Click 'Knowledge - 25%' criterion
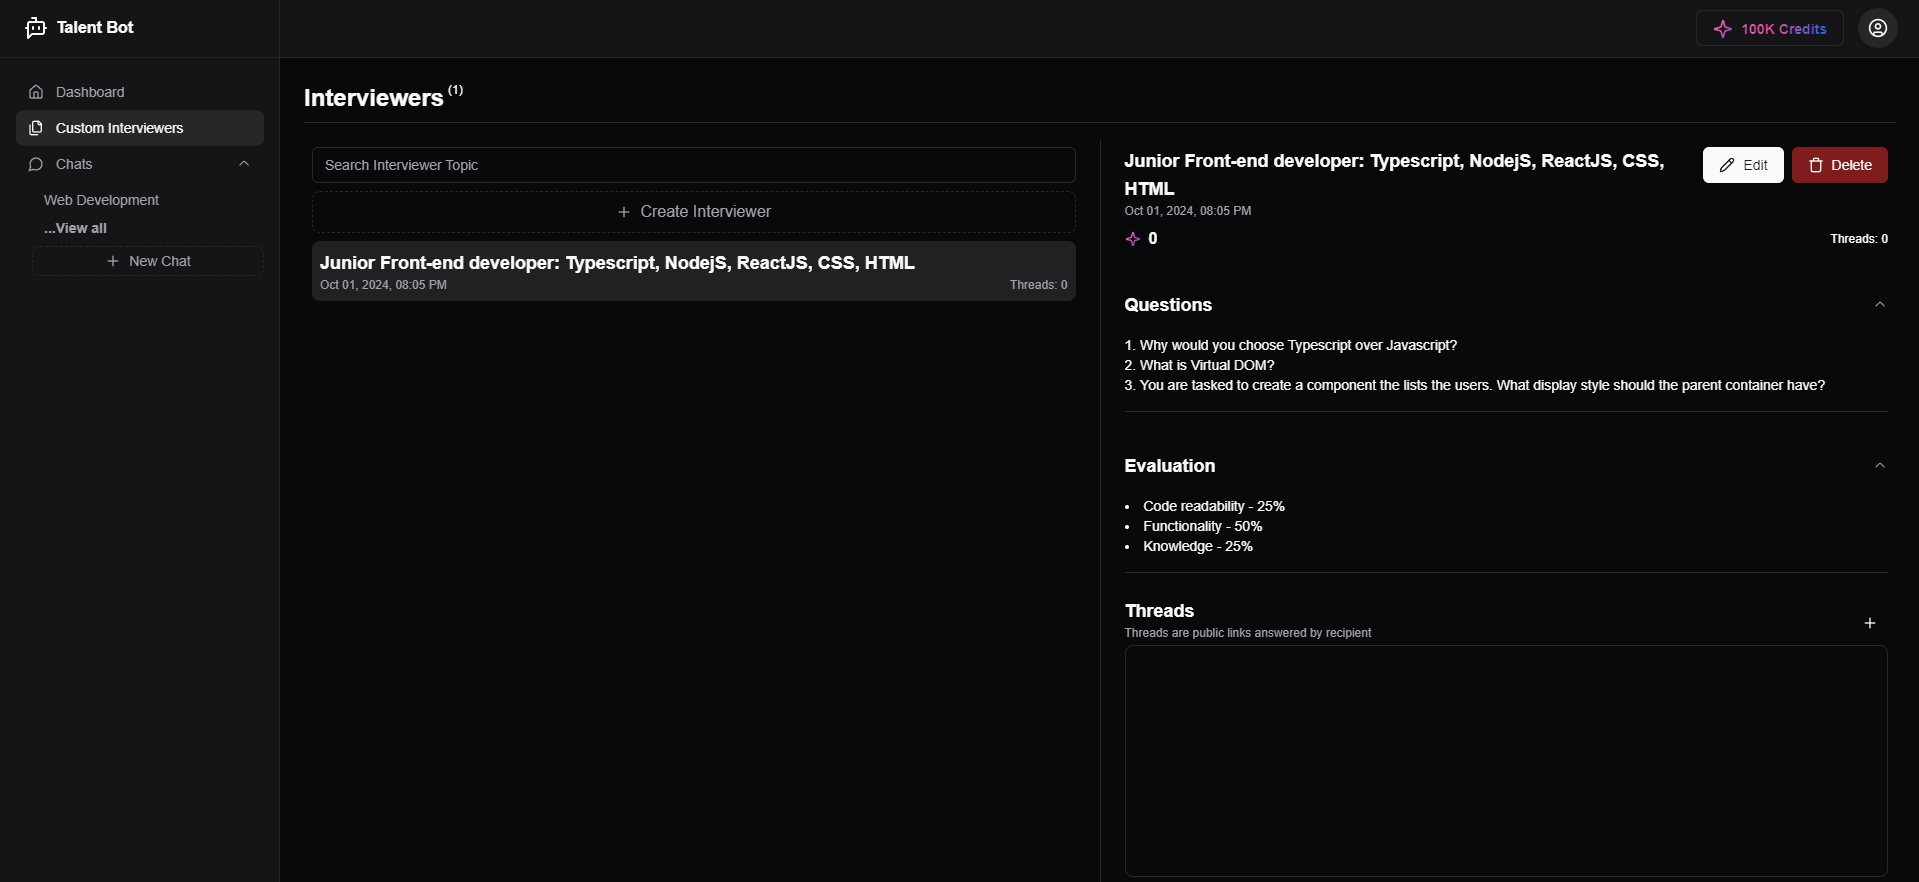 (1197, 546)
